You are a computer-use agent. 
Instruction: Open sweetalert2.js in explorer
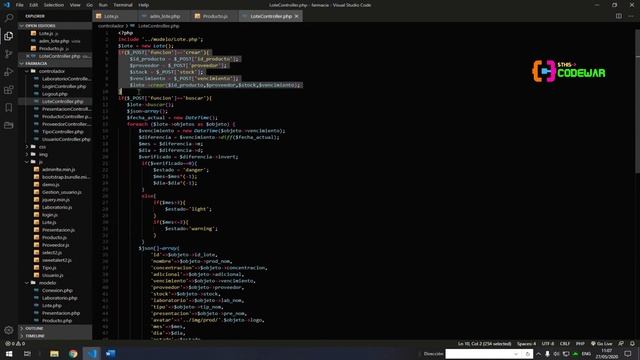coord(57,260)
